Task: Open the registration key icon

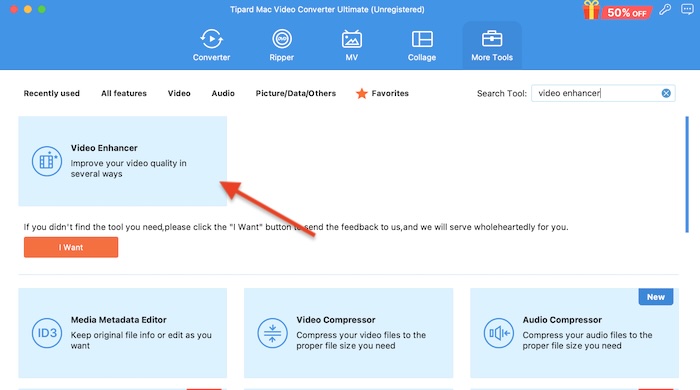Action: click(665, 9)
